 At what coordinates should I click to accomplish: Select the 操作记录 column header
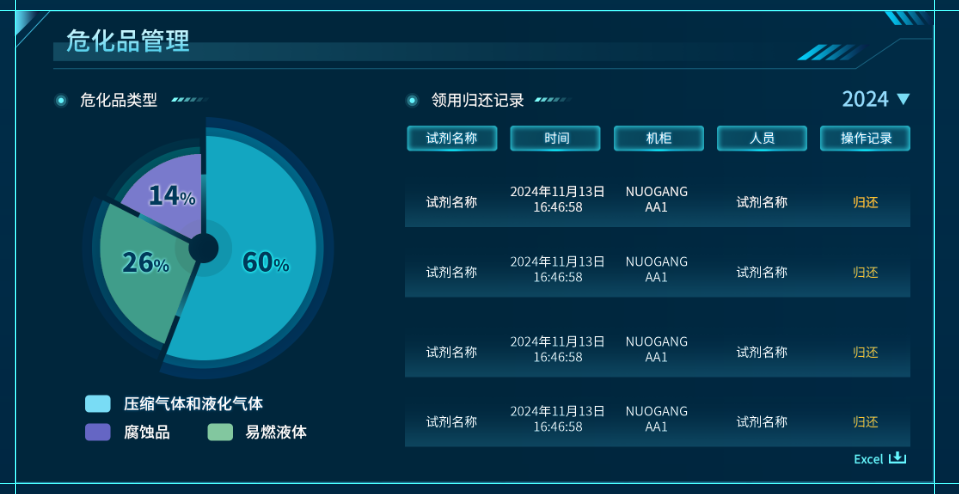point(865,138)
